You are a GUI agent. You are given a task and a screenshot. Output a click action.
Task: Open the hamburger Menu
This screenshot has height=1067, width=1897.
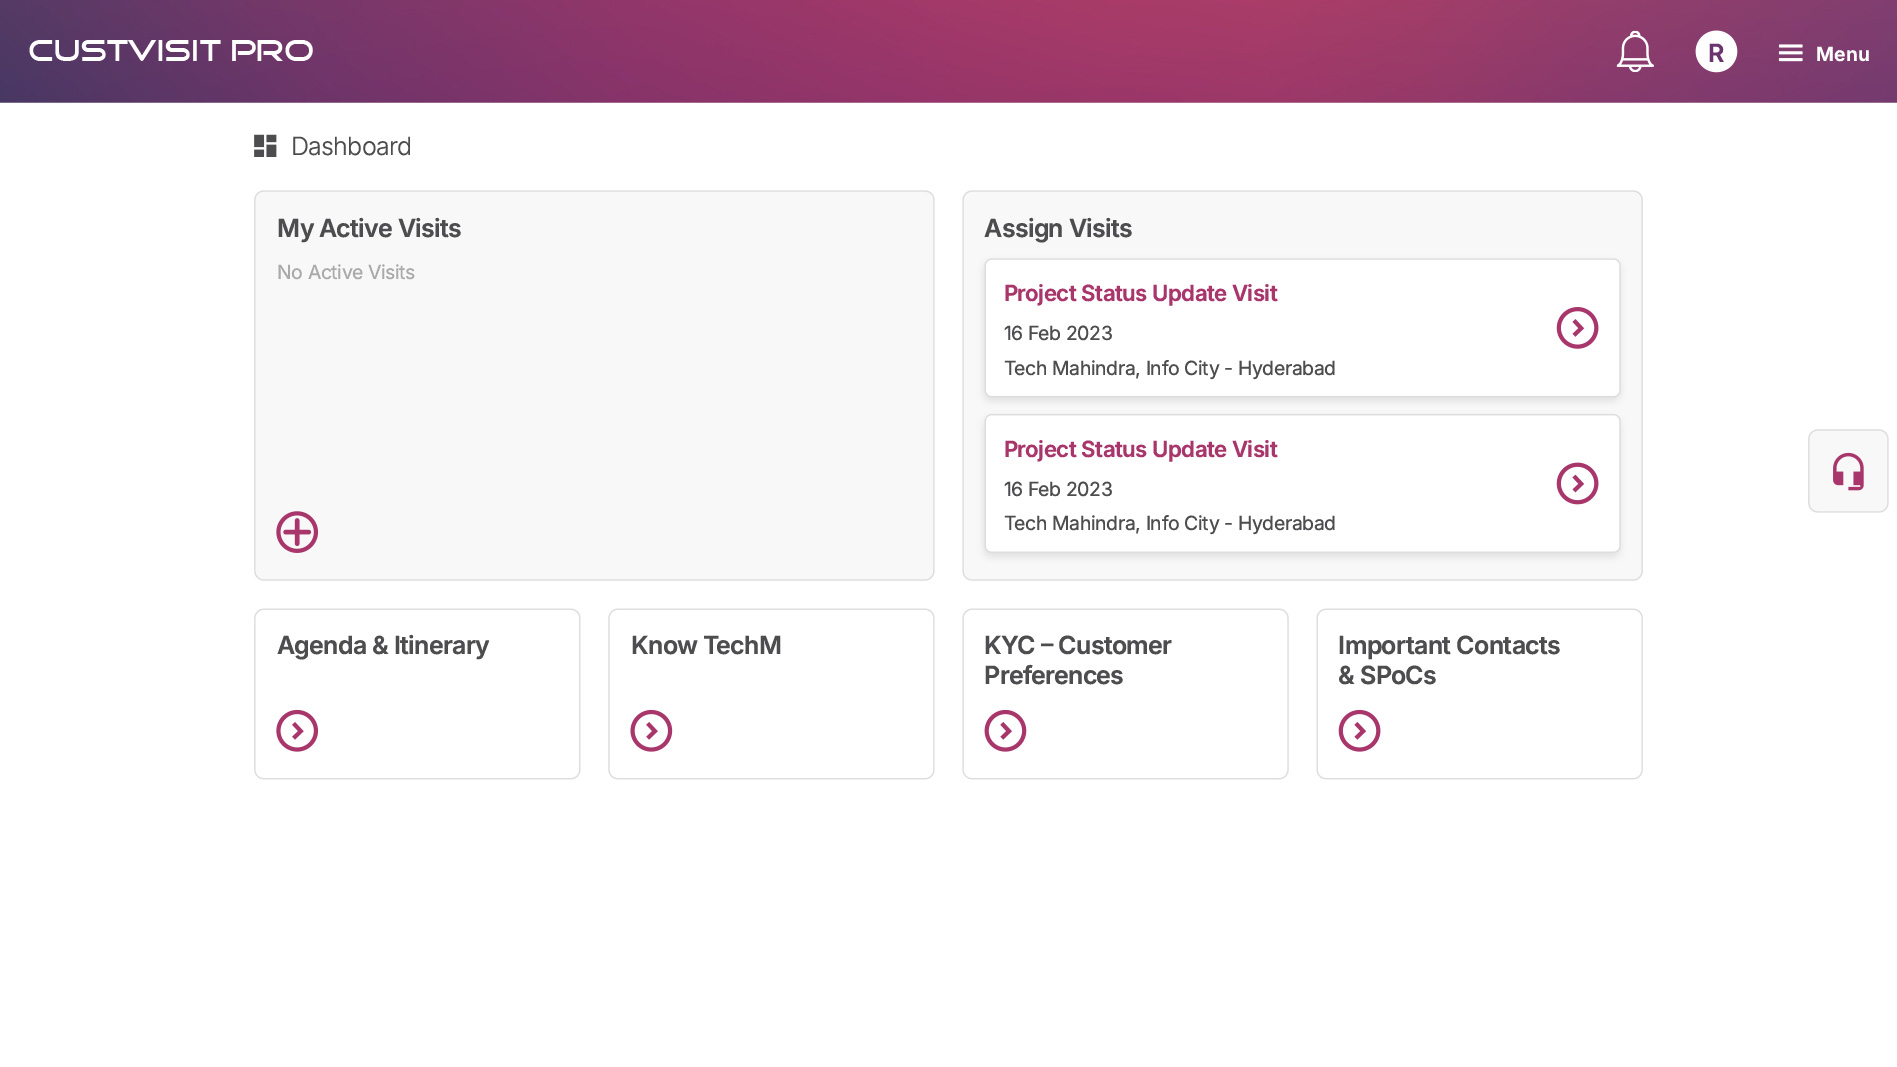[x=1823, y=54]
